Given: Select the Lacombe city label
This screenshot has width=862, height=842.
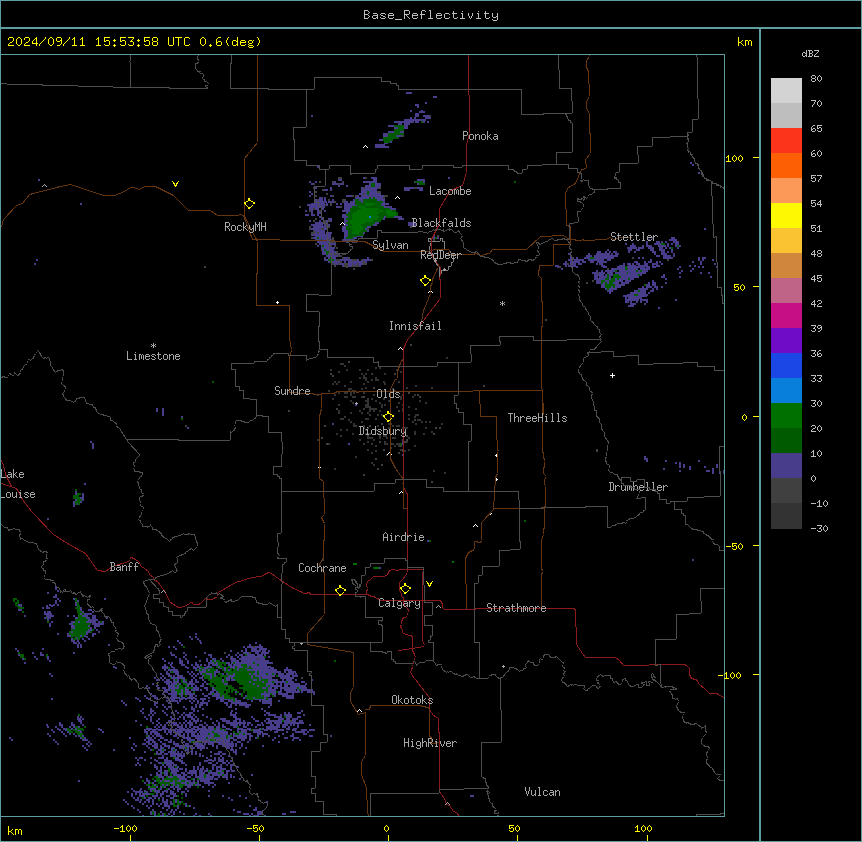Looking at the screenshot, I should pos(450,191).
